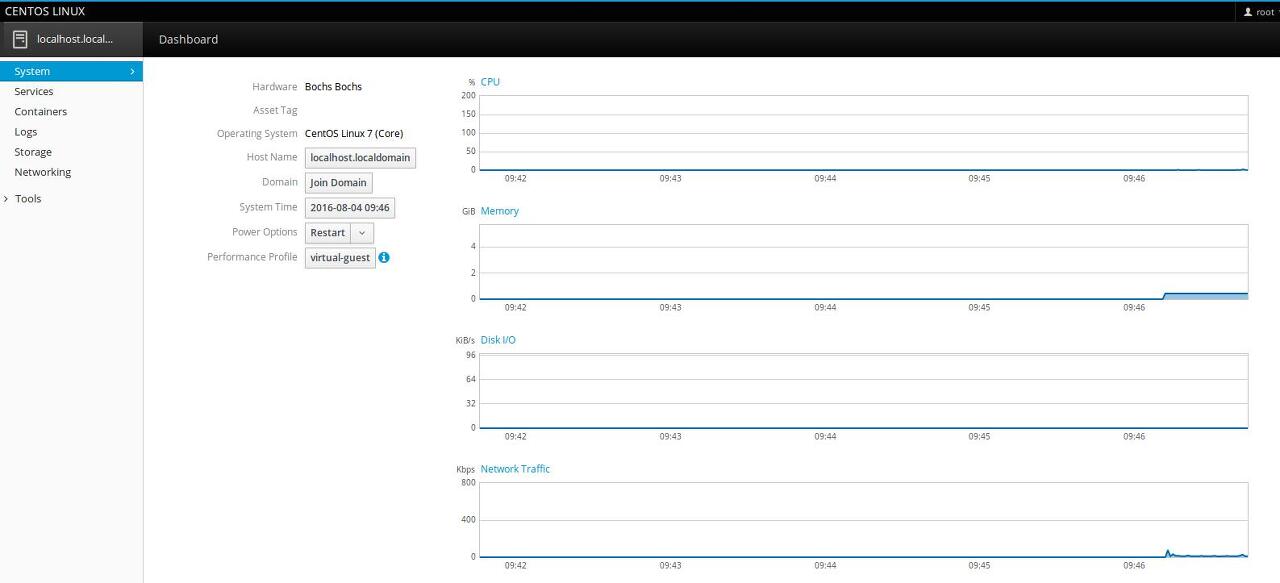
Task: Open Storage in the sidebar
Action: click(x=71, y=152)
